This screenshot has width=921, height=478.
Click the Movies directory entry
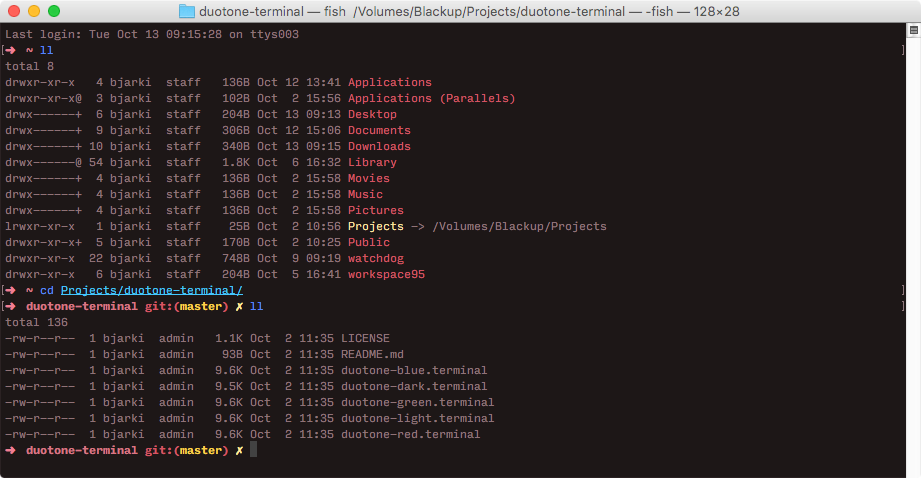[x=368, y=178]
